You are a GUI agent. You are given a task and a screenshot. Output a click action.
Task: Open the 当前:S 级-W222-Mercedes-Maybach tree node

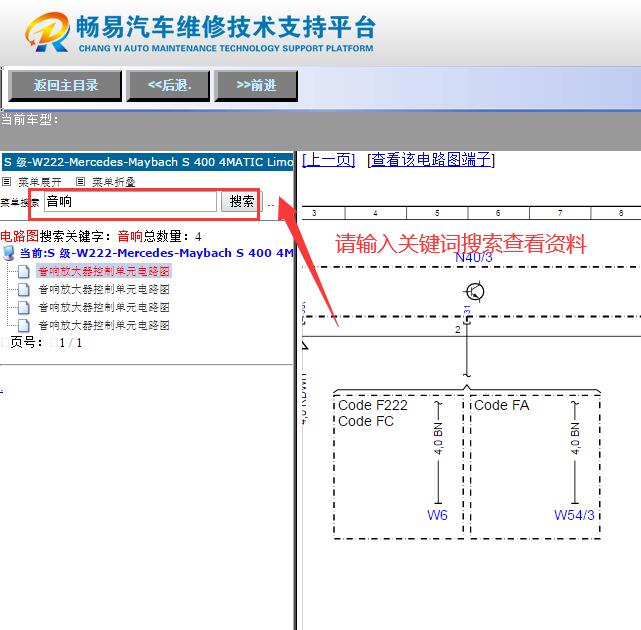tap(156, 253)
